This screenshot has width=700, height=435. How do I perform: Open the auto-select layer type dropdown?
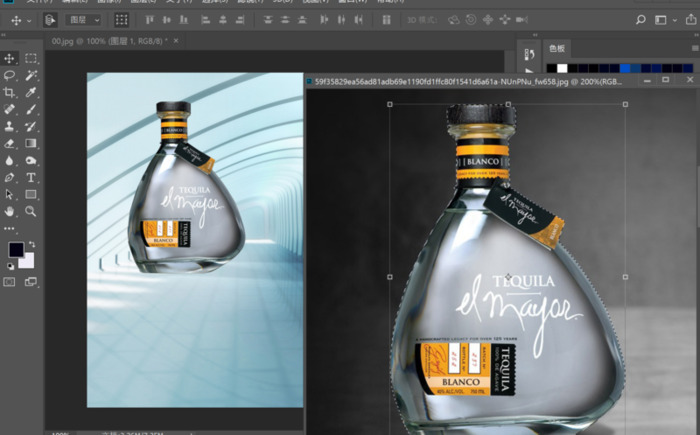82,20
